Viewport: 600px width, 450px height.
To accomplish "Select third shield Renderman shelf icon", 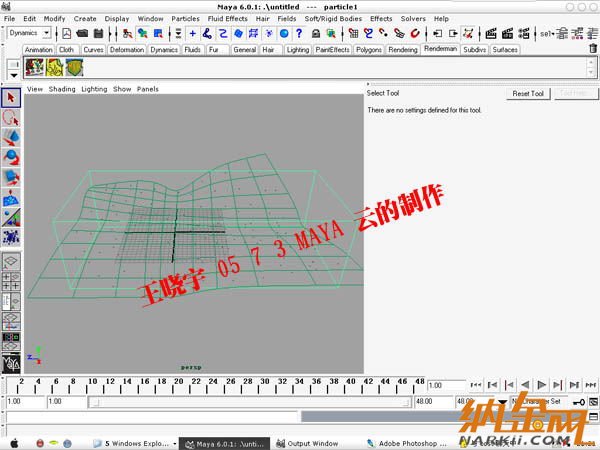I will [x=75, y=67].
